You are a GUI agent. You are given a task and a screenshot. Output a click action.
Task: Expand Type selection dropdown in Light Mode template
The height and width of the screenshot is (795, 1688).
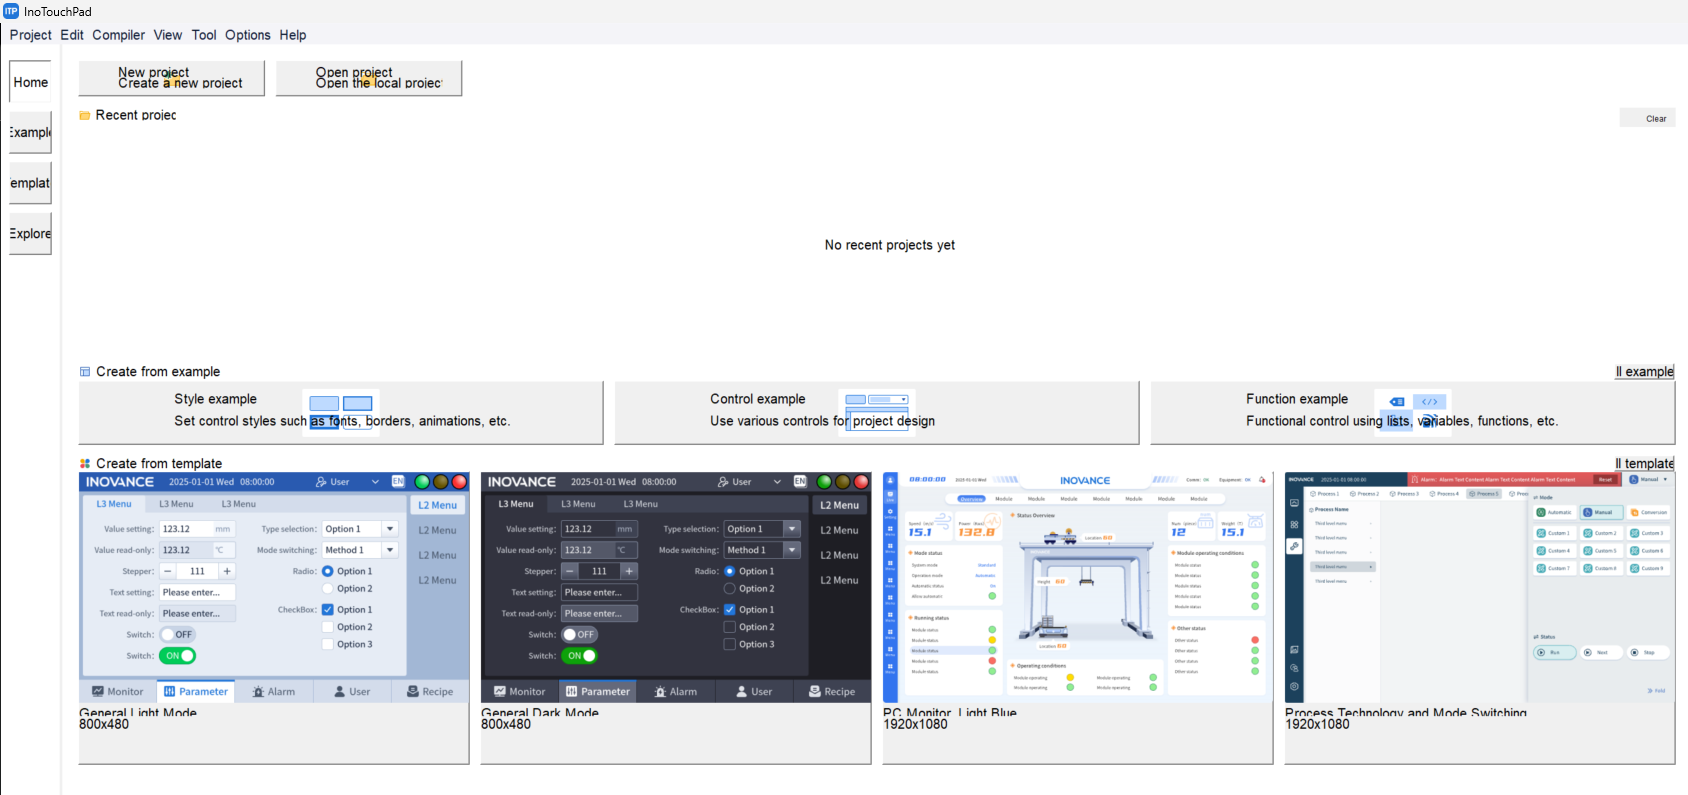390,529
